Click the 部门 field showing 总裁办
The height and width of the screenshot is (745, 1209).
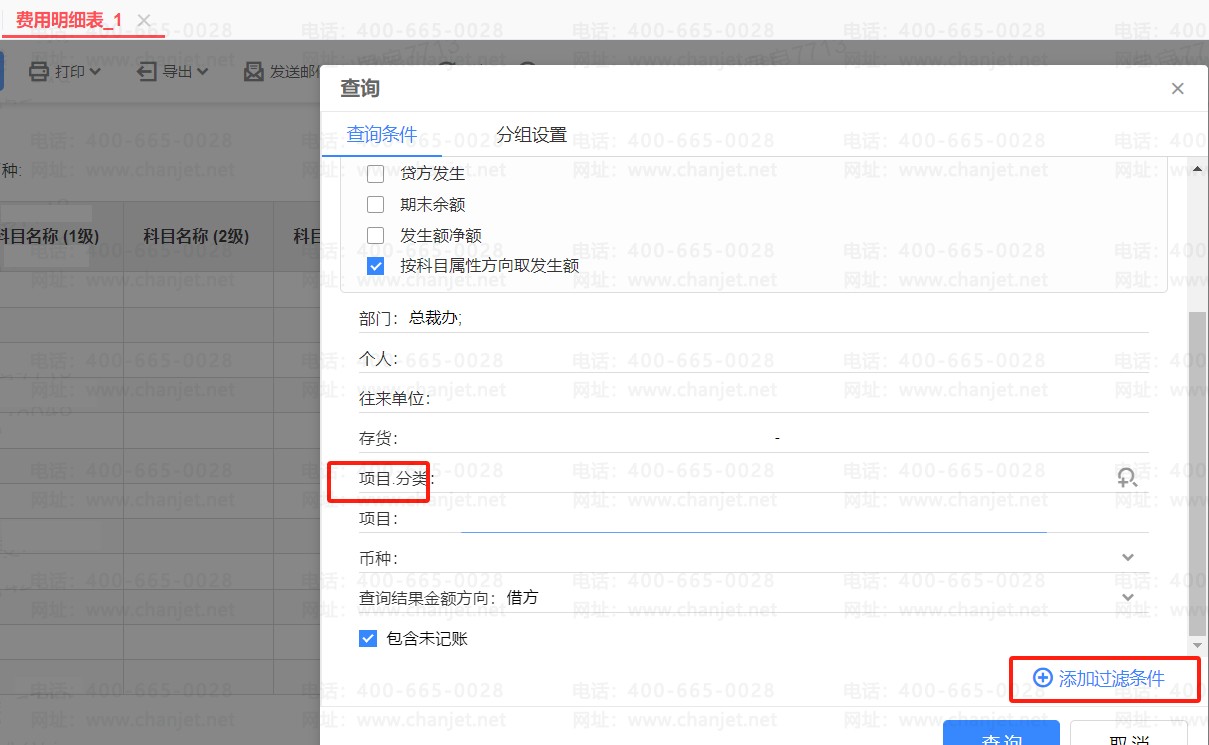(754, 318)
